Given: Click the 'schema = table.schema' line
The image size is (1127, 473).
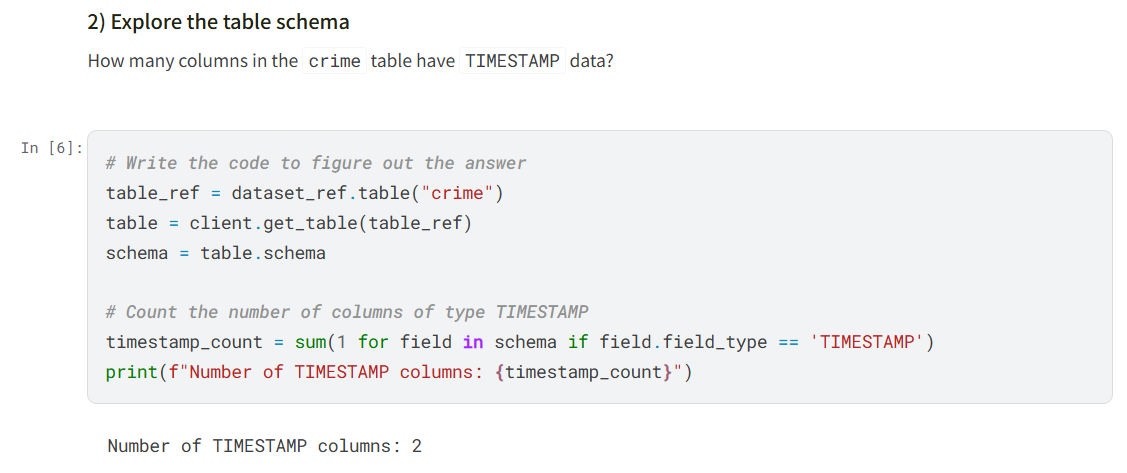Looking at the screenshot, I should coord(215,253).
